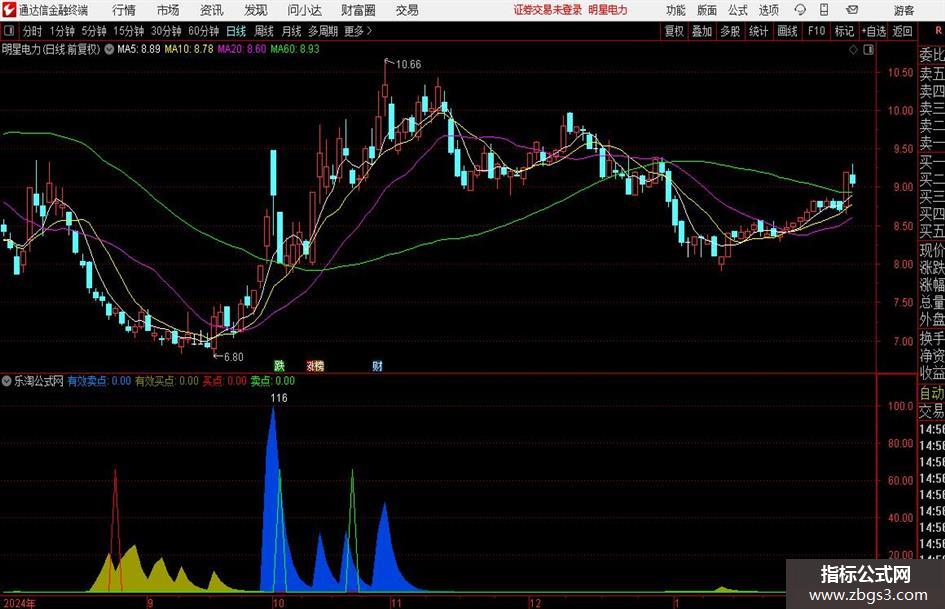Select the 月线 monthly chart tab
This screenshot has width=945, height=609.
click(x=291, y=31)
